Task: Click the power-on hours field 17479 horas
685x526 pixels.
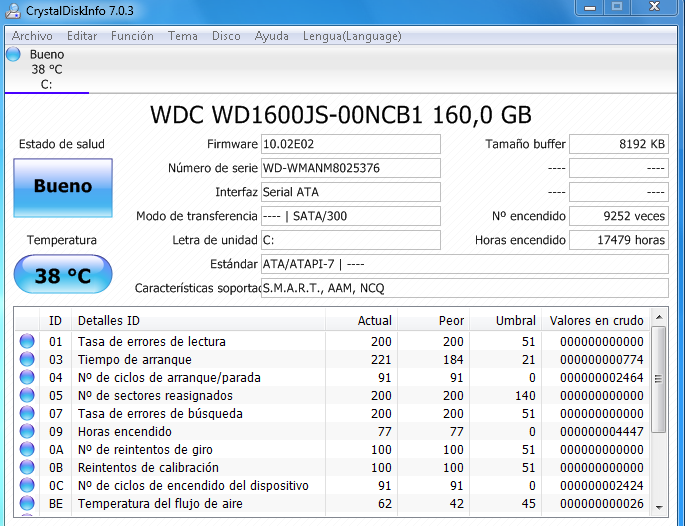Action: coord(619,240)
